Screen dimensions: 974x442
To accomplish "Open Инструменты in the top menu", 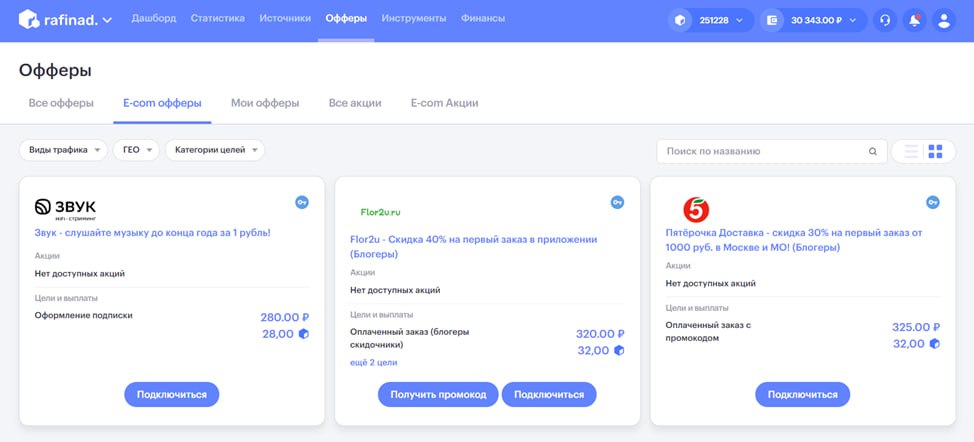I will [x=414, y=19].
